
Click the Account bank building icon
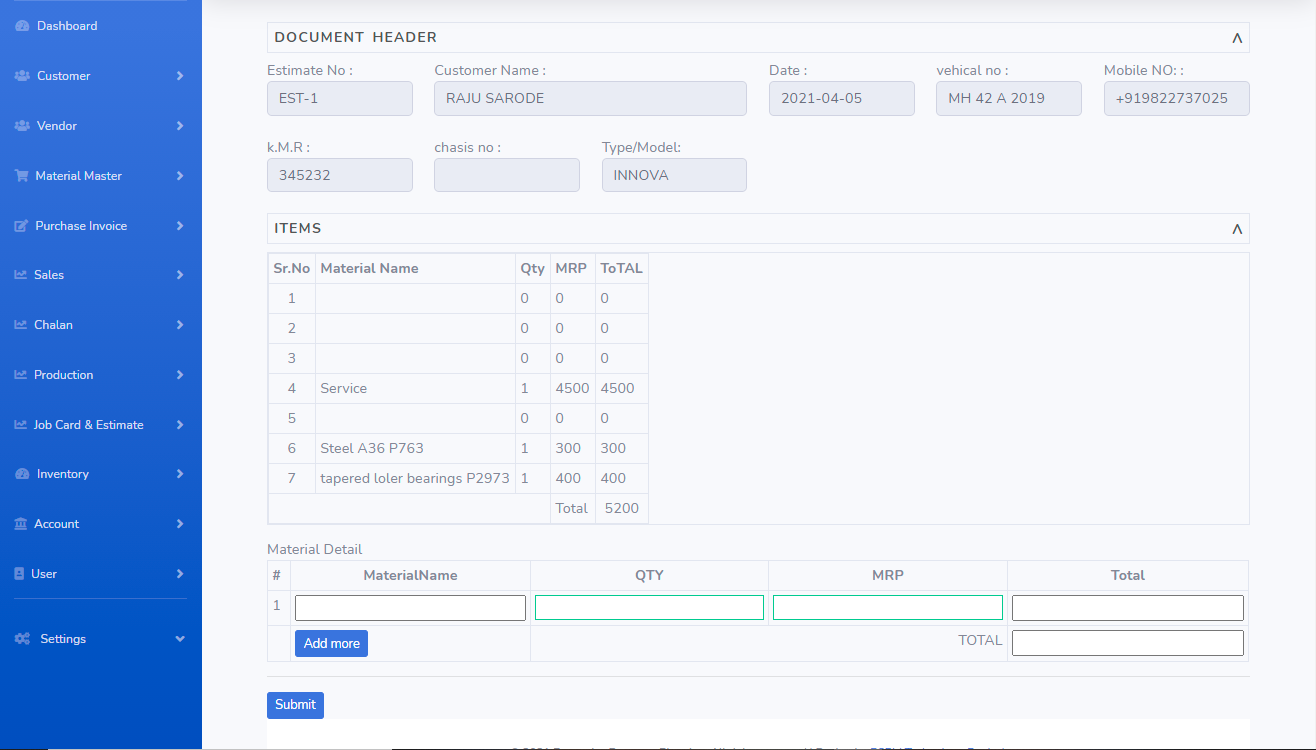(21, 524)
